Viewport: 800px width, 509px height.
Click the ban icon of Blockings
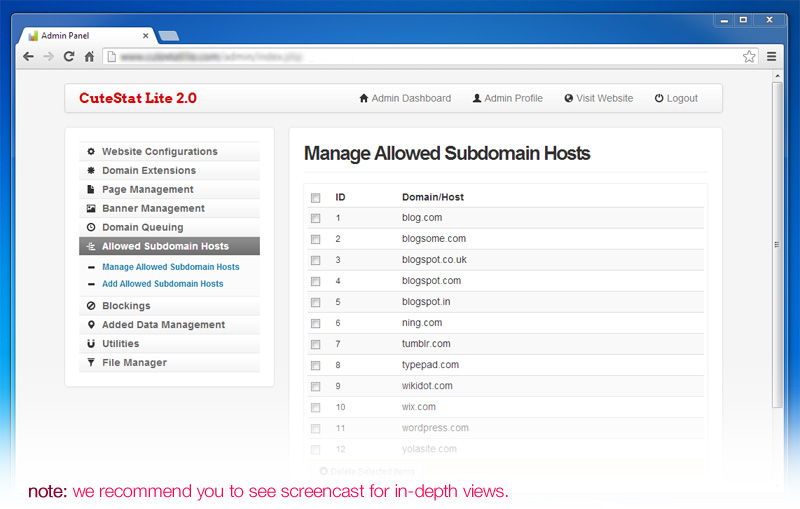tap(91, 306)
